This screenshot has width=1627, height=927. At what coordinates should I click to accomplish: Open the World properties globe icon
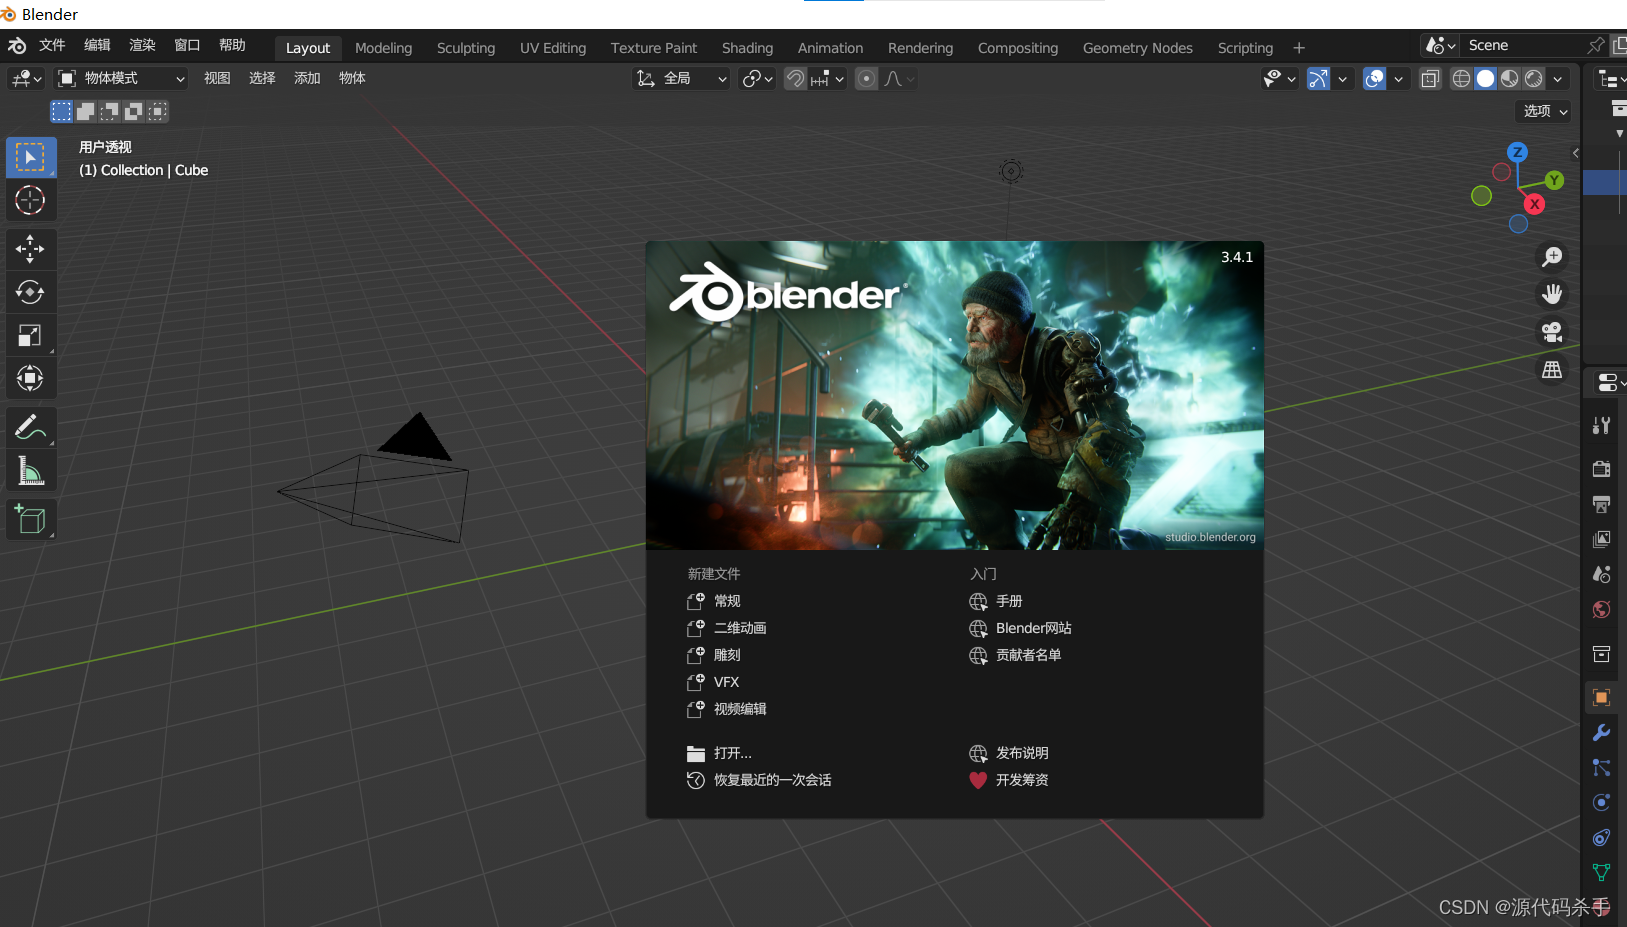click(1601, 609)
